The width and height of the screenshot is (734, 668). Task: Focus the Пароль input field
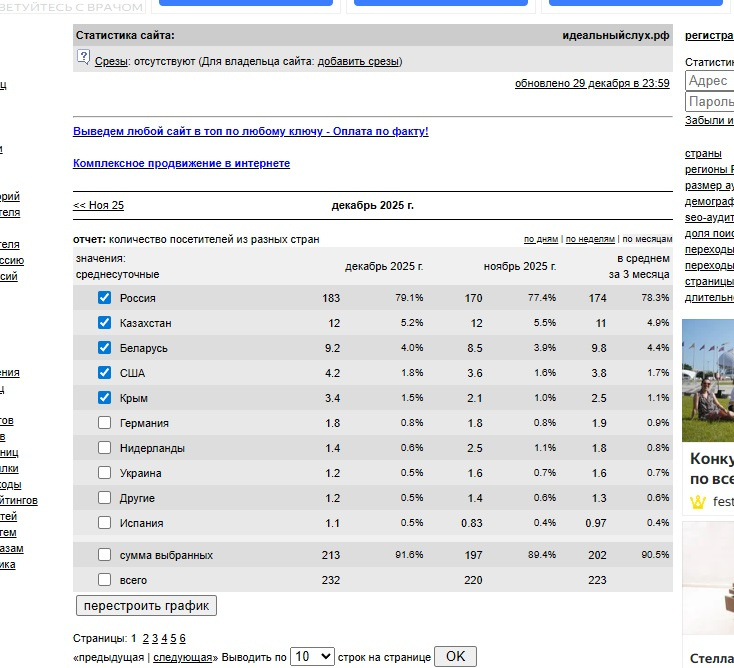tap(710, 101)
